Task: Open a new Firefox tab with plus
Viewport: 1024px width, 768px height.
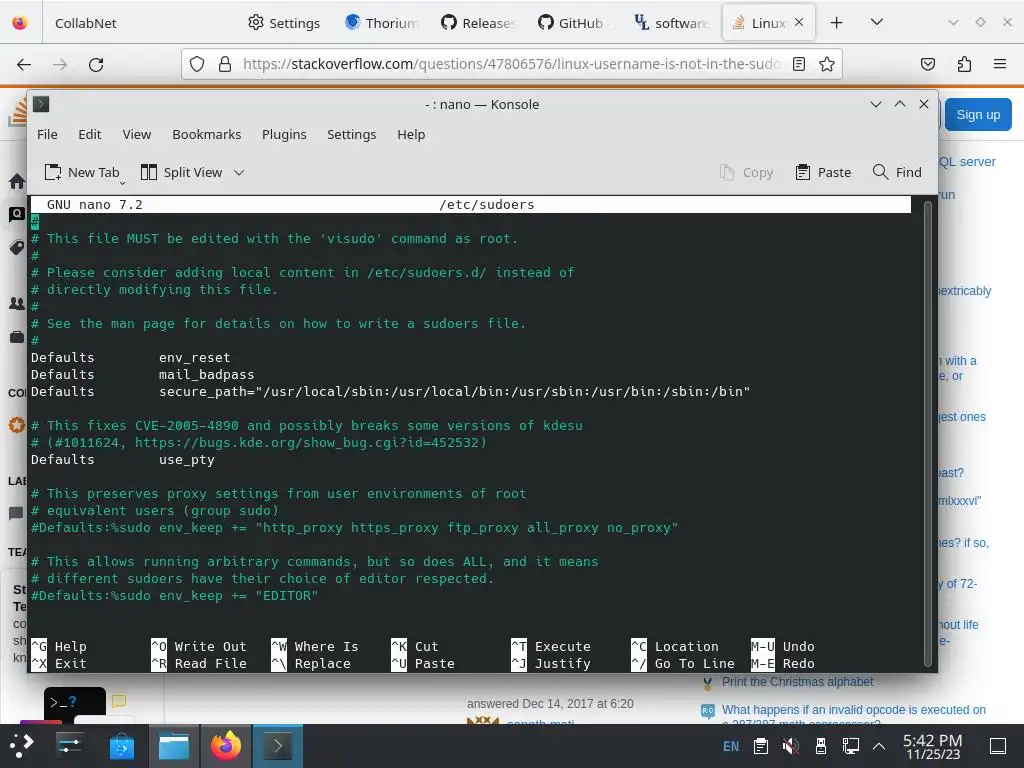Action: pyautogui.click(x=837, y=23)
